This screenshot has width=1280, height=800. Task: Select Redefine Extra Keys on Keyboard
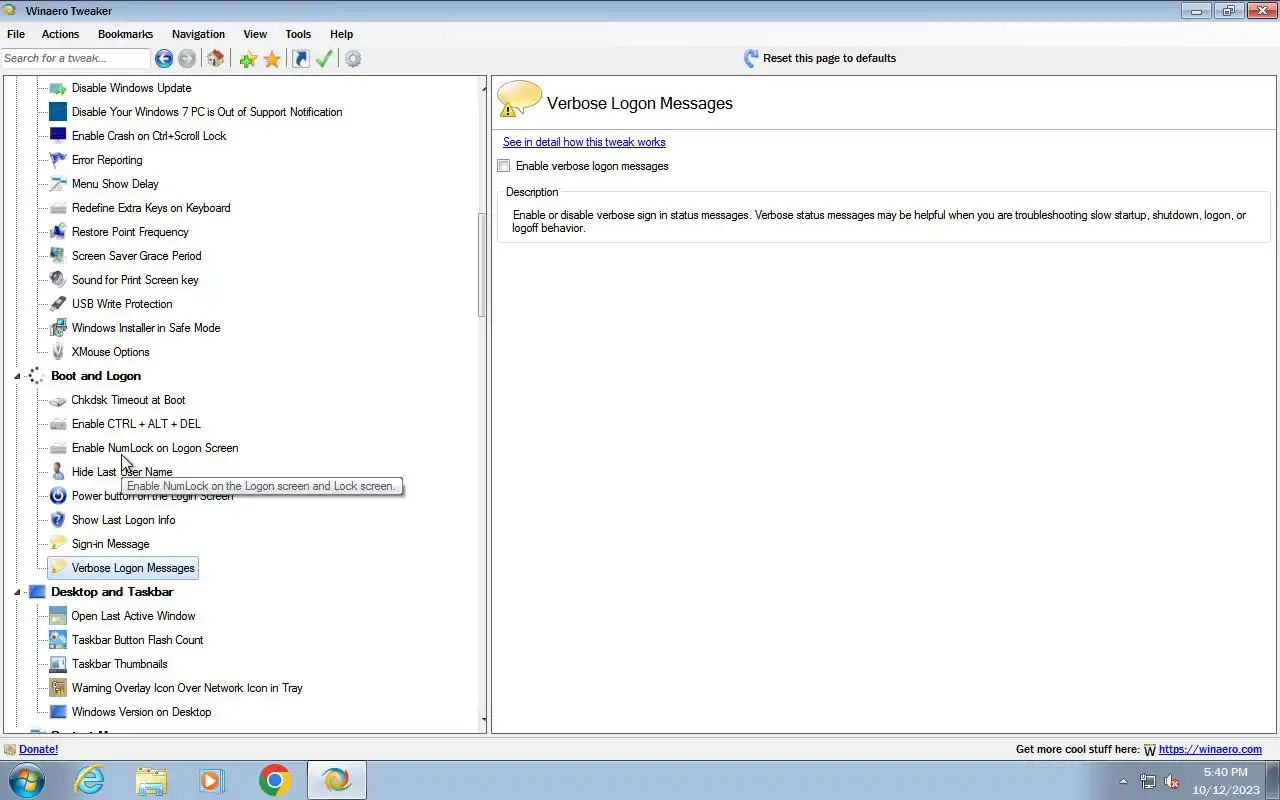pos(151,208)
